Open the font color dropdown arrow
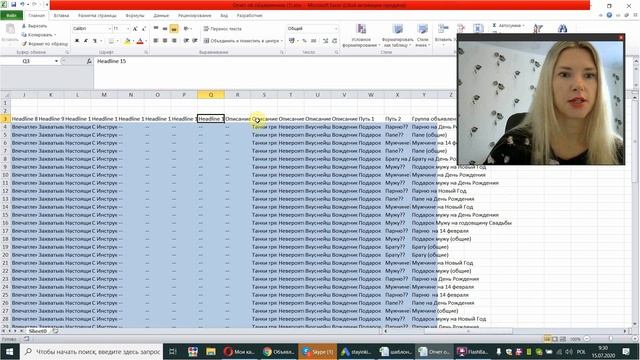Screen dimensions: 640x360 point(146,41)
